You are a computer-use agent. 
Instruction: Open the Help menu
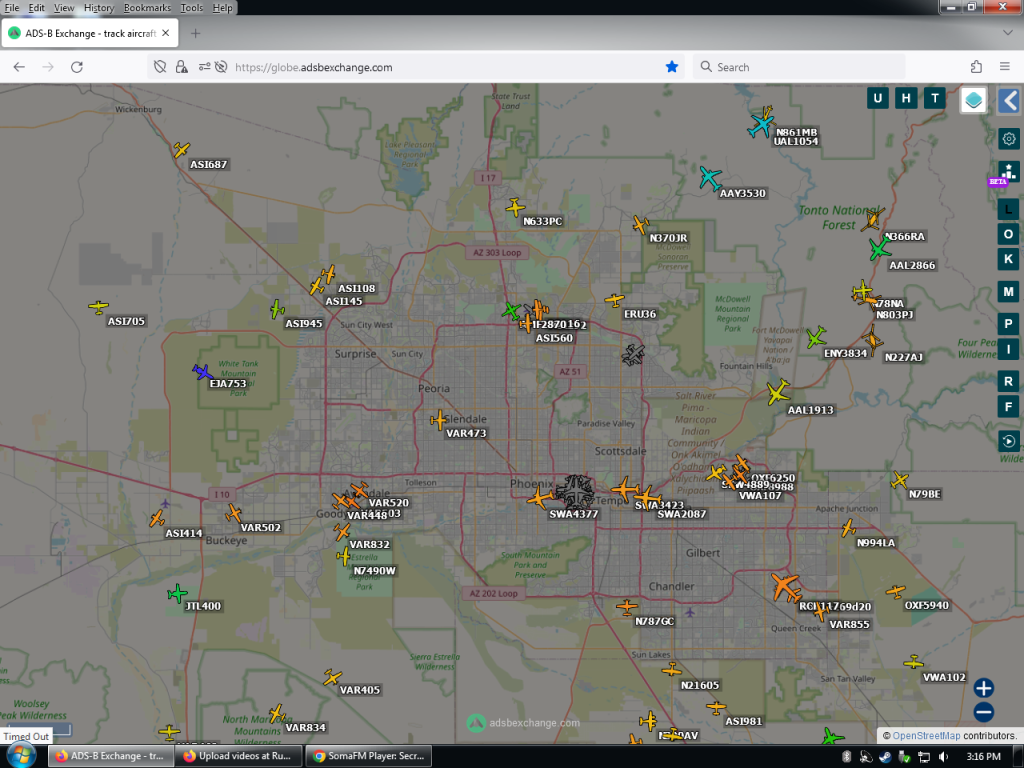click(222, 8)
